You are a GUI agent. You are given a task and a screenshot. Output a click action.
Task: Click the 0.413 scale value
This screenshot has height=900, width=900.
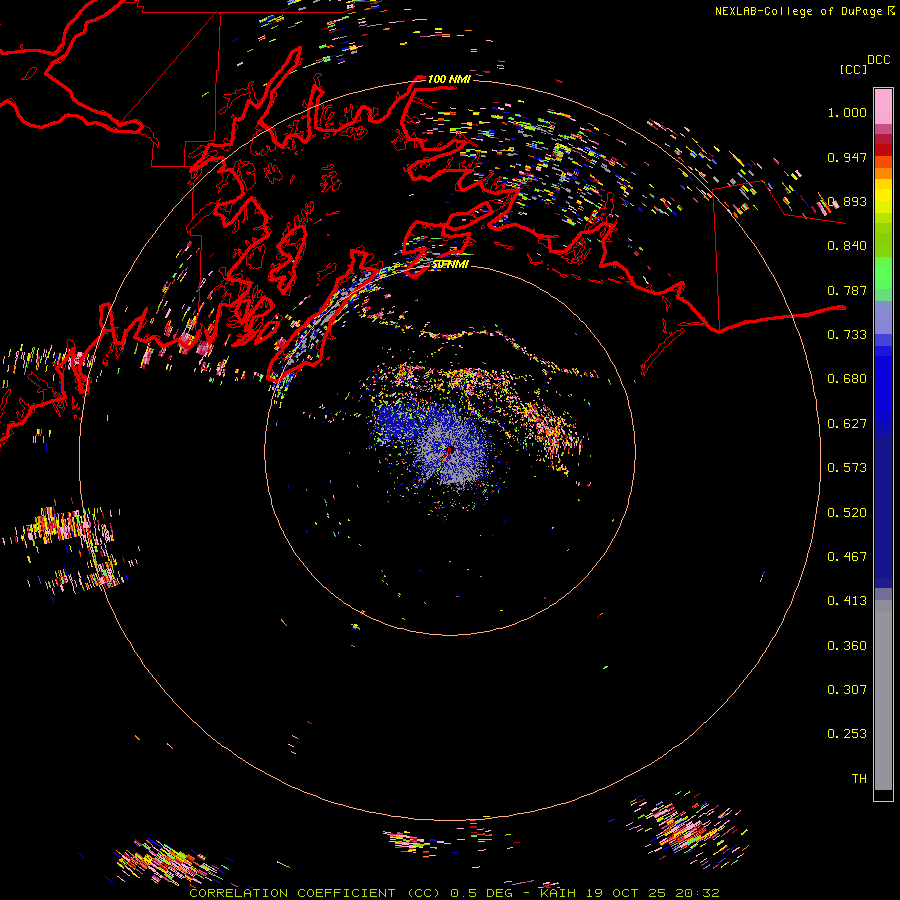[847, 601]
